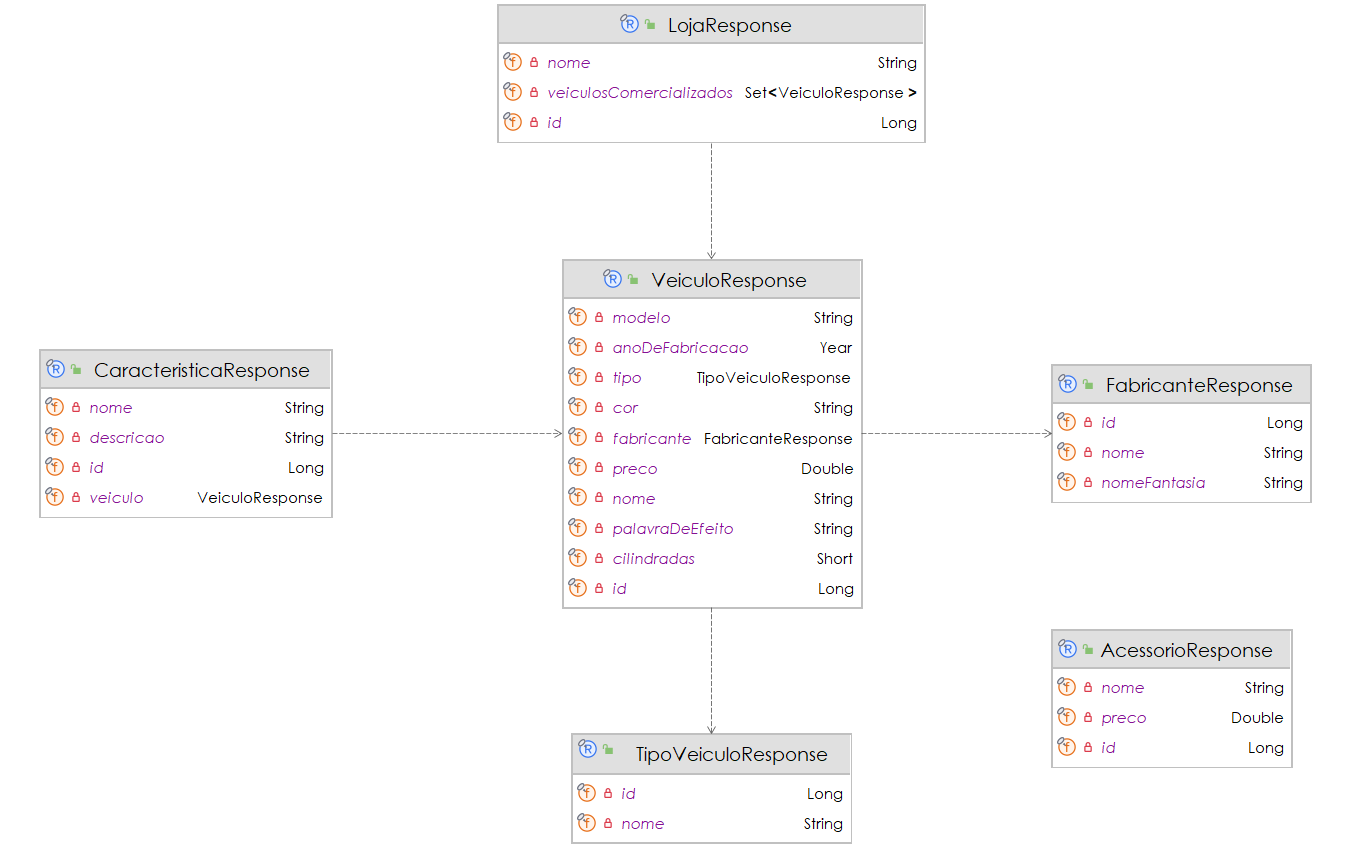This screenshot has width=1359, height=849.
Task: Select the LojaResponse class title
Action: point(729,26)
